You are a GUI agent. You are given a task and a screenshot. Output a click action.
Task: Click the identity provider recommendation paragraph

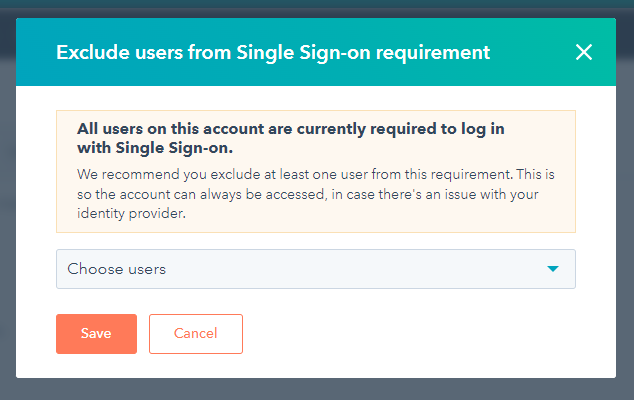pyautogui.click(x=315, y=194)
